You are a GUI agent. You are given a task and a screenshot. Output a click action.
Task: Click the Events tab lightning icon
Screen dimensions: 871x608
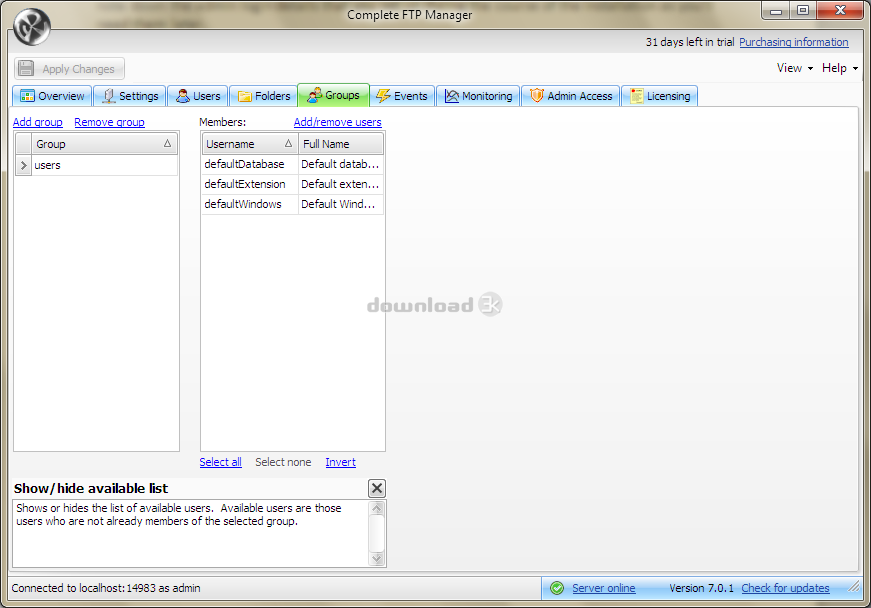tap(383, 96)
